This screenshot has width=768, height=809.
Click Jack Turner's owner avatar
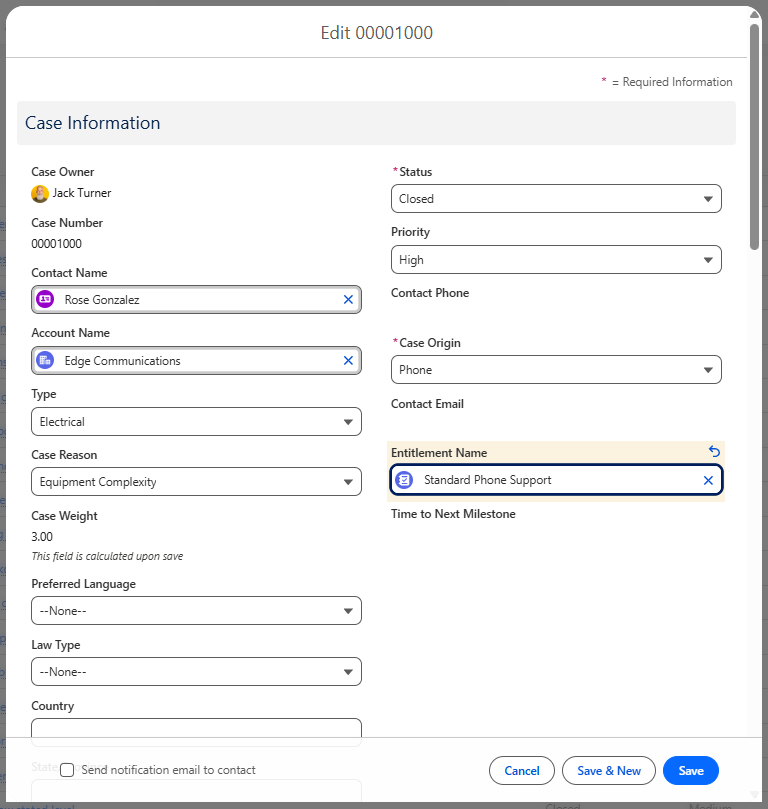(x=40, y=194)
